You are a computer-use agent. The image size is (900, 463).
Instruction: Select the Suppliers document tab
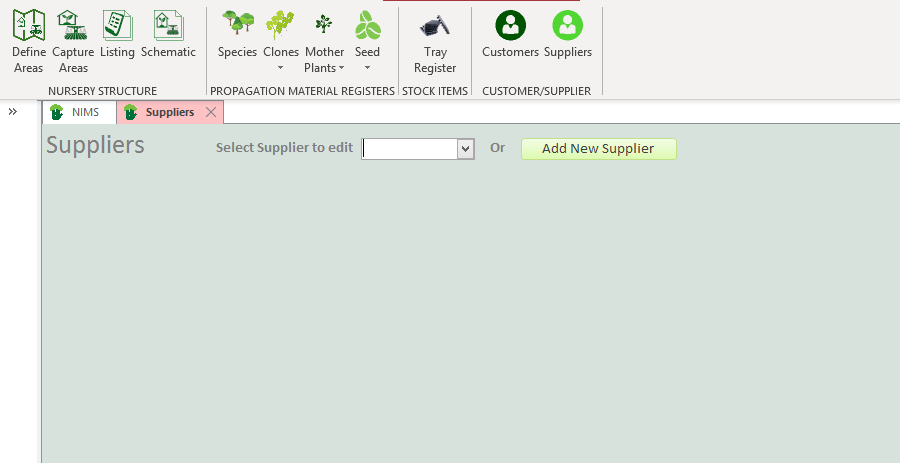pos(169,112)
